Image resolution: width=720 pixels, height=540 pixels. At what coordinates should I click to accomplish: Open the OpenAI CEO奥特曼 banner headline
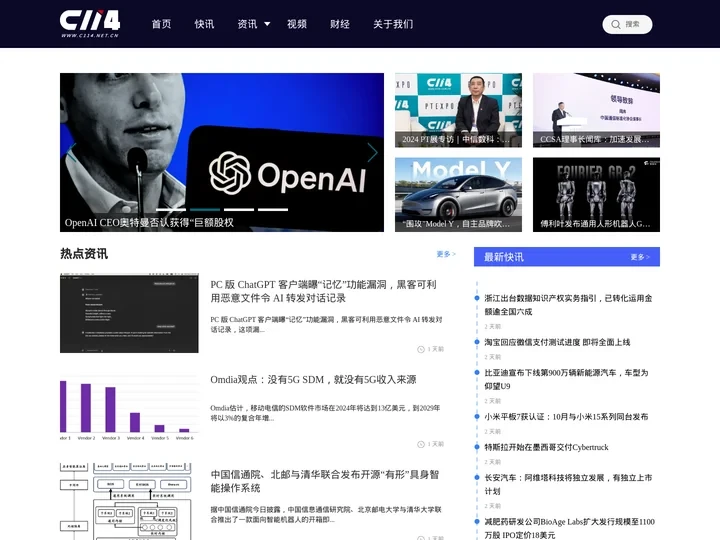(149, 223)
